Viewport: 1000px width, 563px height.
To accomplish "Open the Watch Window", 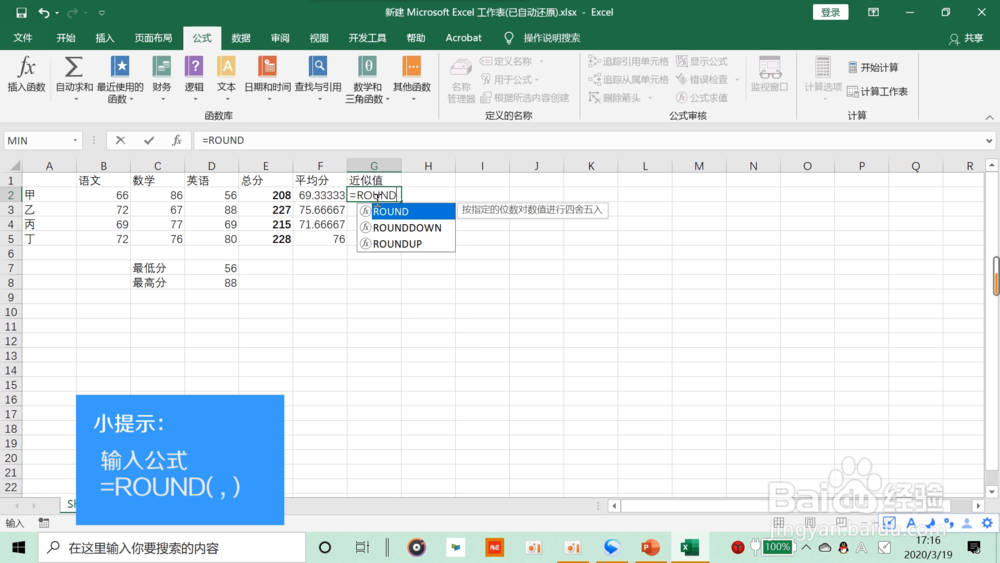I will click(x=769, y=74).
